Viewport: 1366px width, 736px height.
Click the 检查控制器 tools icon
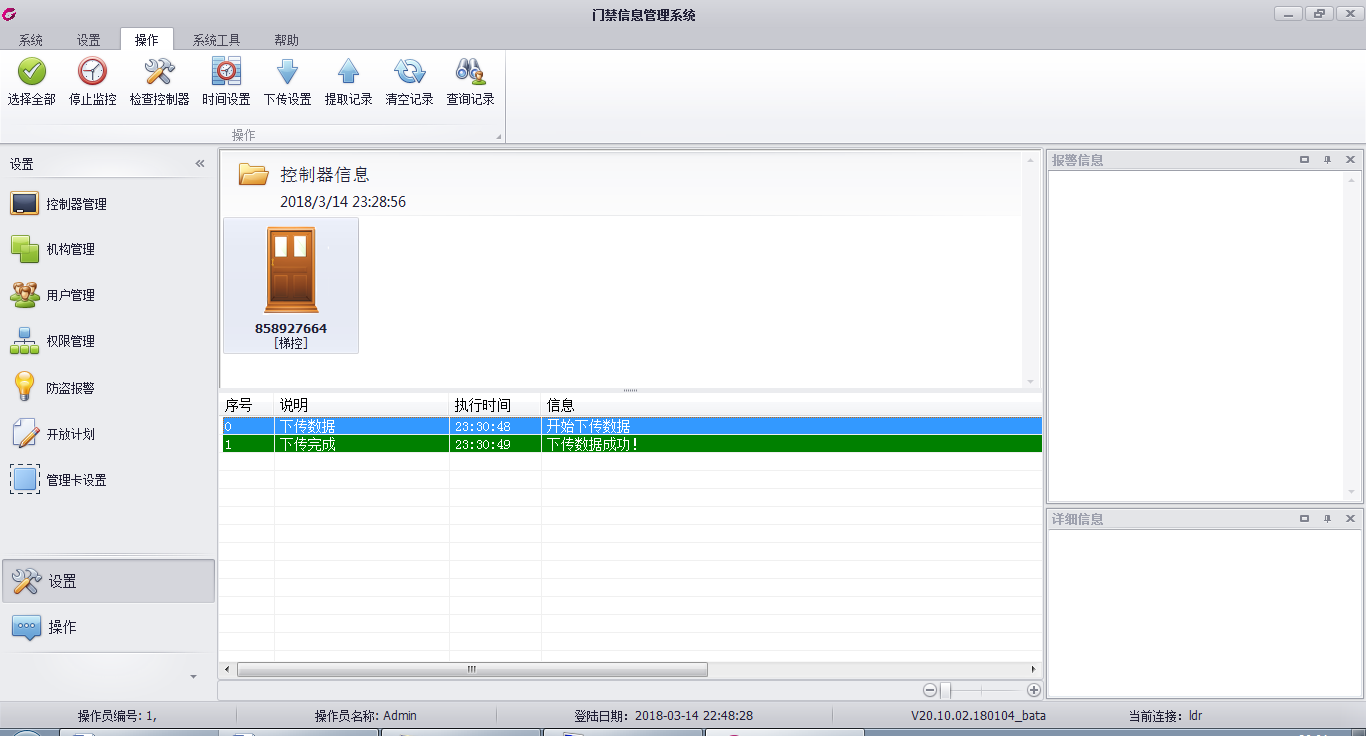tap(159, 71)
